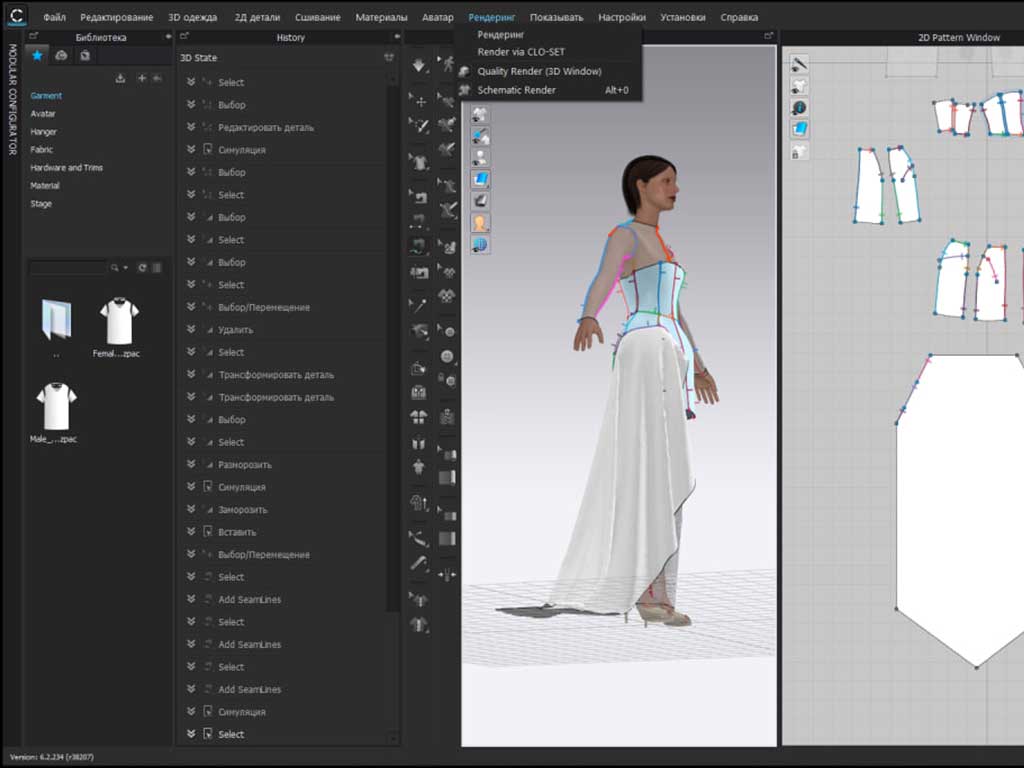Click the blue globe environment display icon
Image resolution: width=1024 pixels, height=768 pixels.
tap(481, 245)
